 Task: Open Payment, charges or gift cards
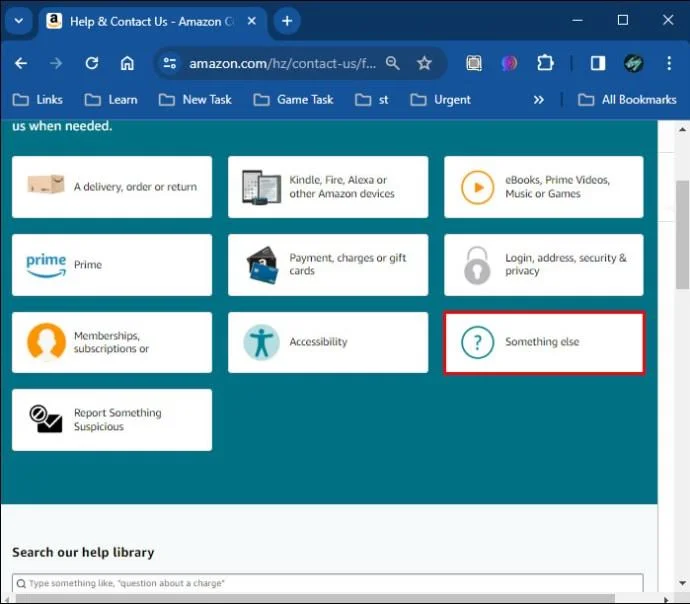pos(328,265)
